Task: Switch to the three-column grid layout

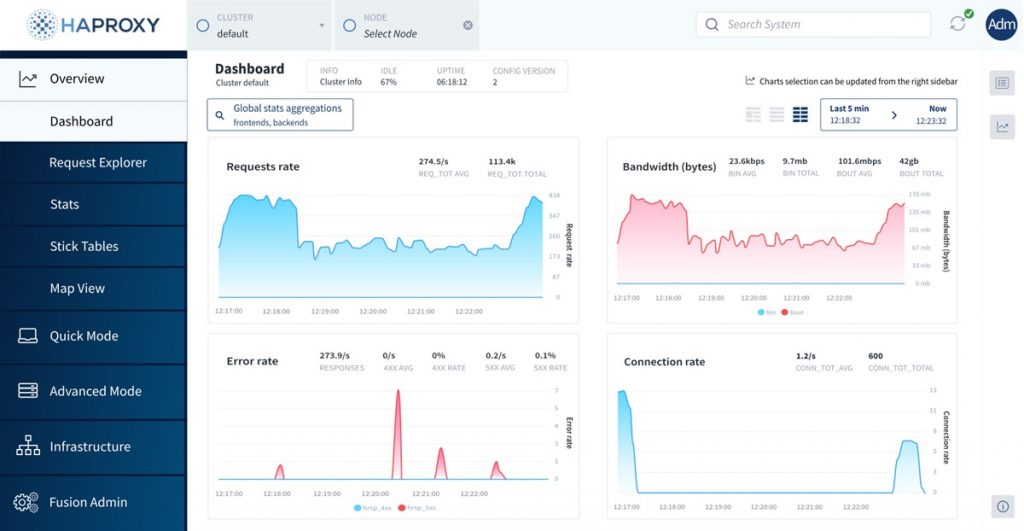Action: click(x=753, y=115)
